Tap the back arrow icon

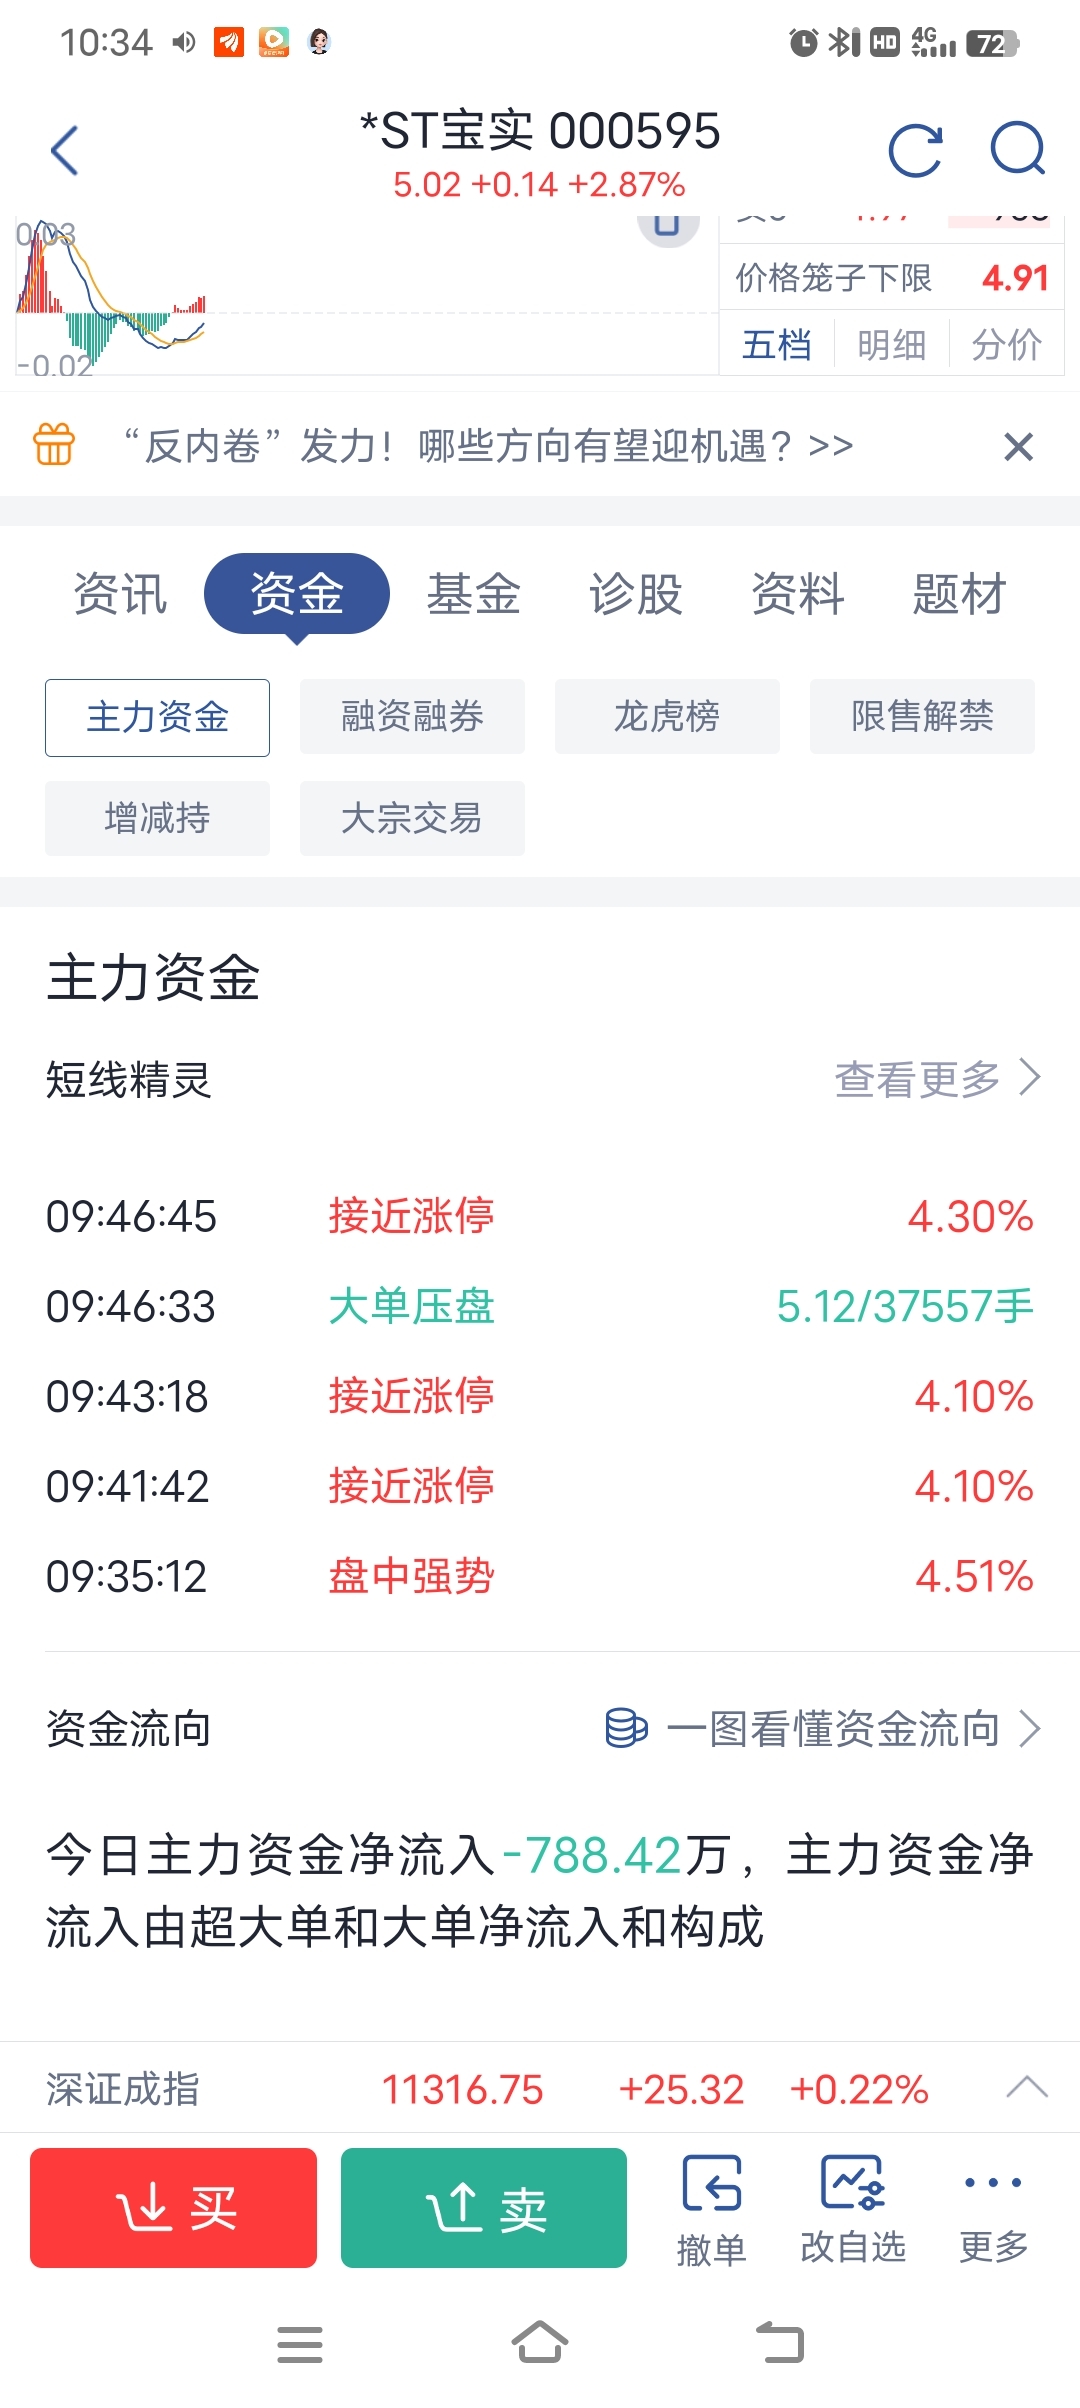[65, 150]
